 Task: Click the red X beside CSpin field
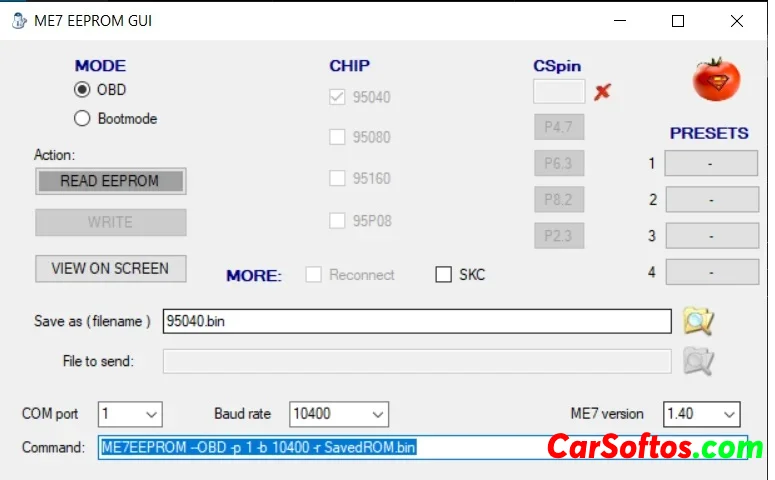point(602,92)
